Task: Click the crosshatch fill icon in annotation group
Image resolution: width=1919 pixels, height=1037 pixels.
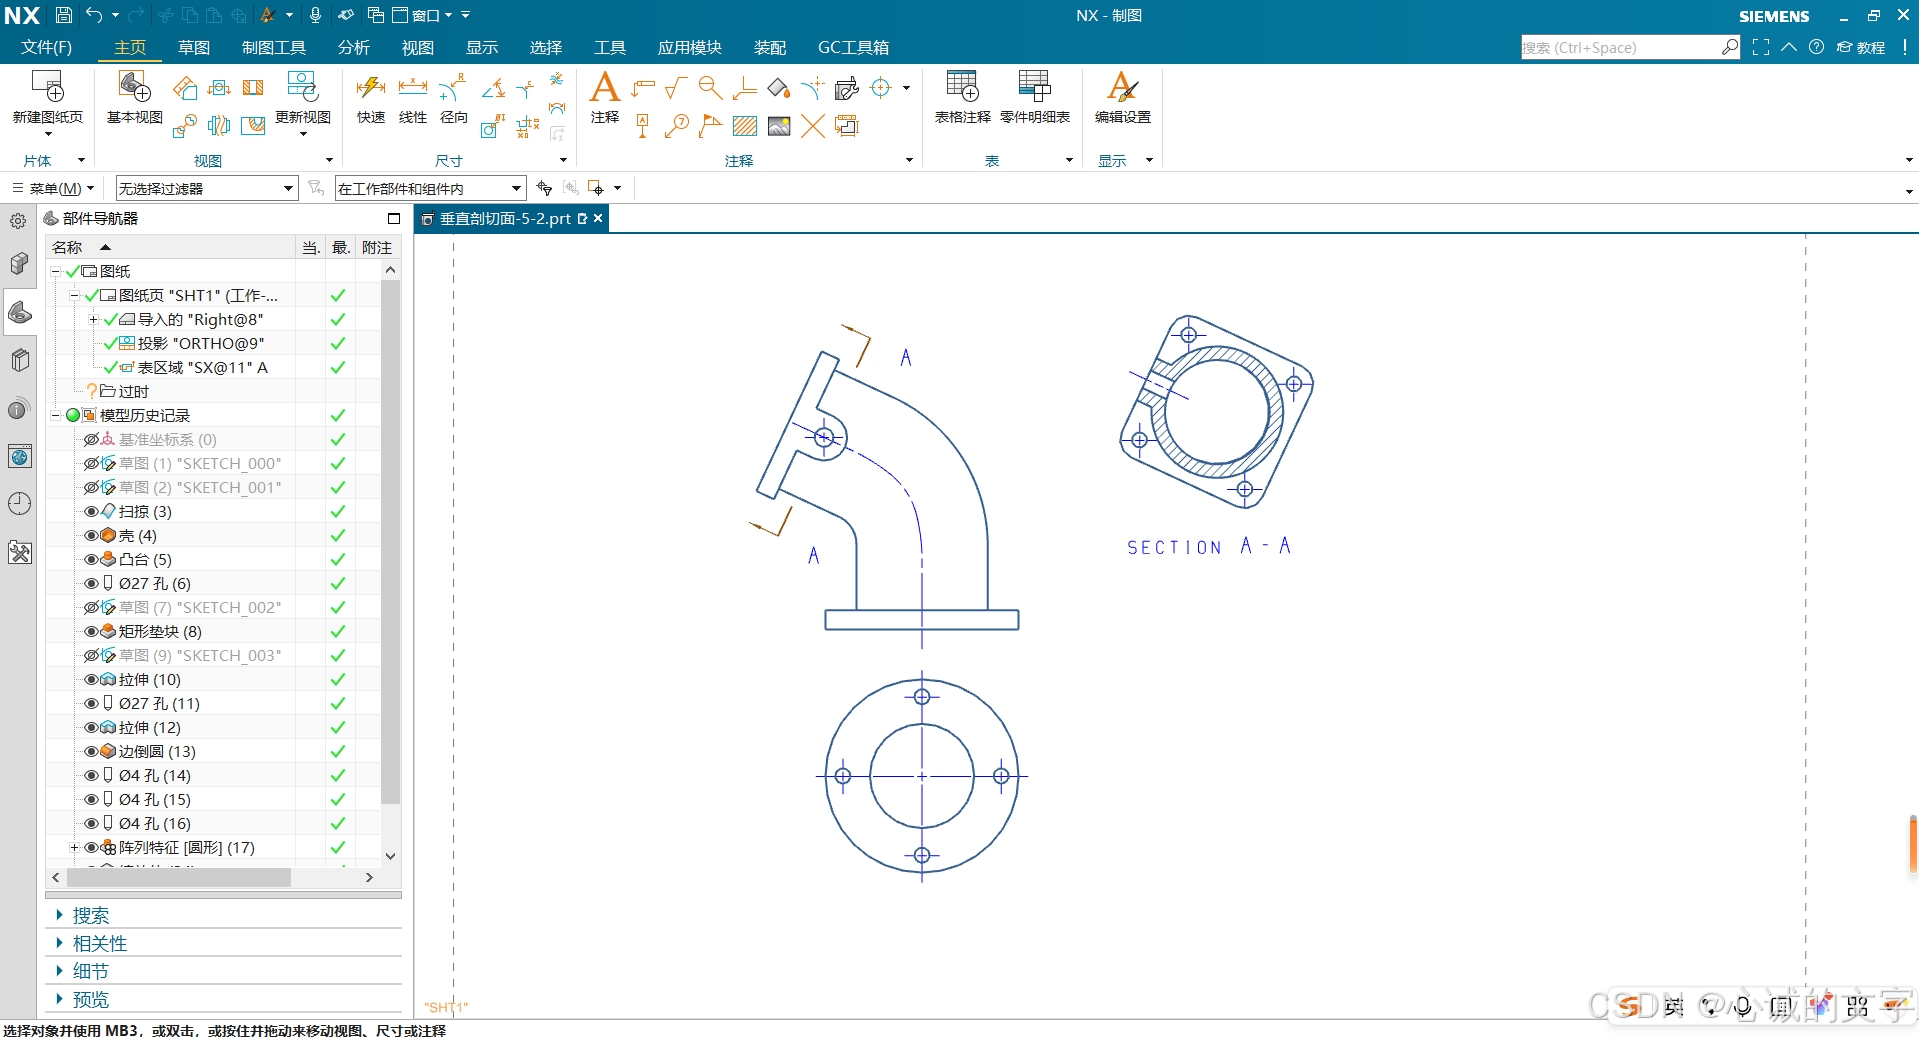Action: coord(745,126)
